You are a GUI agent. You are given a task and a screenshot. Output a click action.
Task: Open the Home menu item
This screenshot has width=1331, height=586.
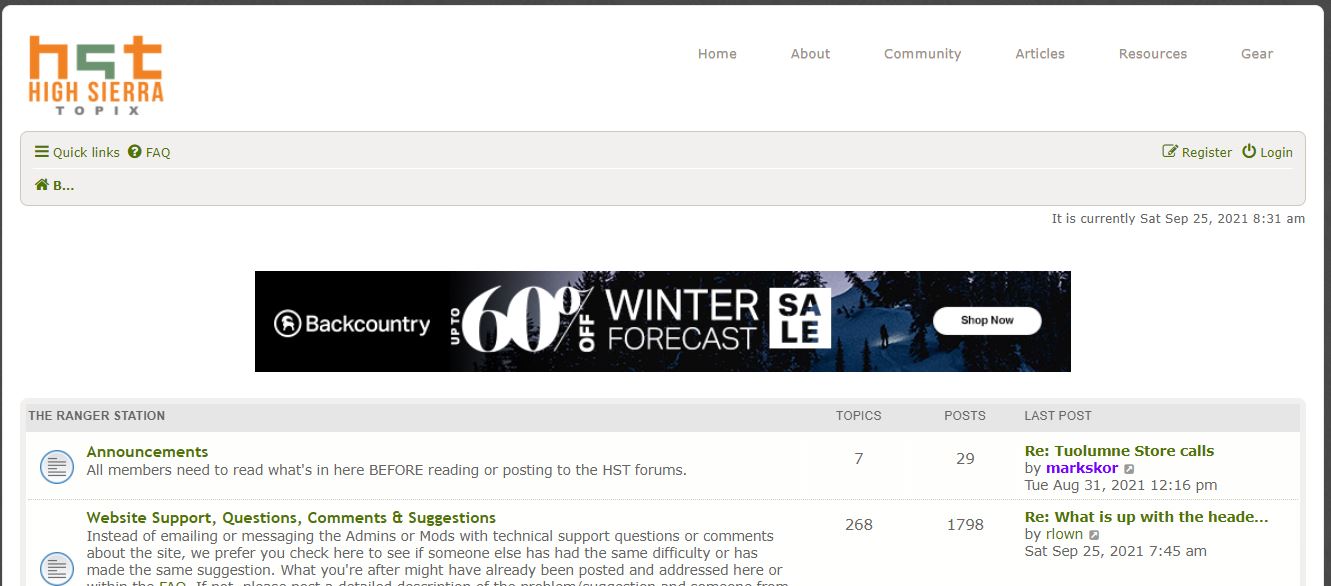click(717, 54)
